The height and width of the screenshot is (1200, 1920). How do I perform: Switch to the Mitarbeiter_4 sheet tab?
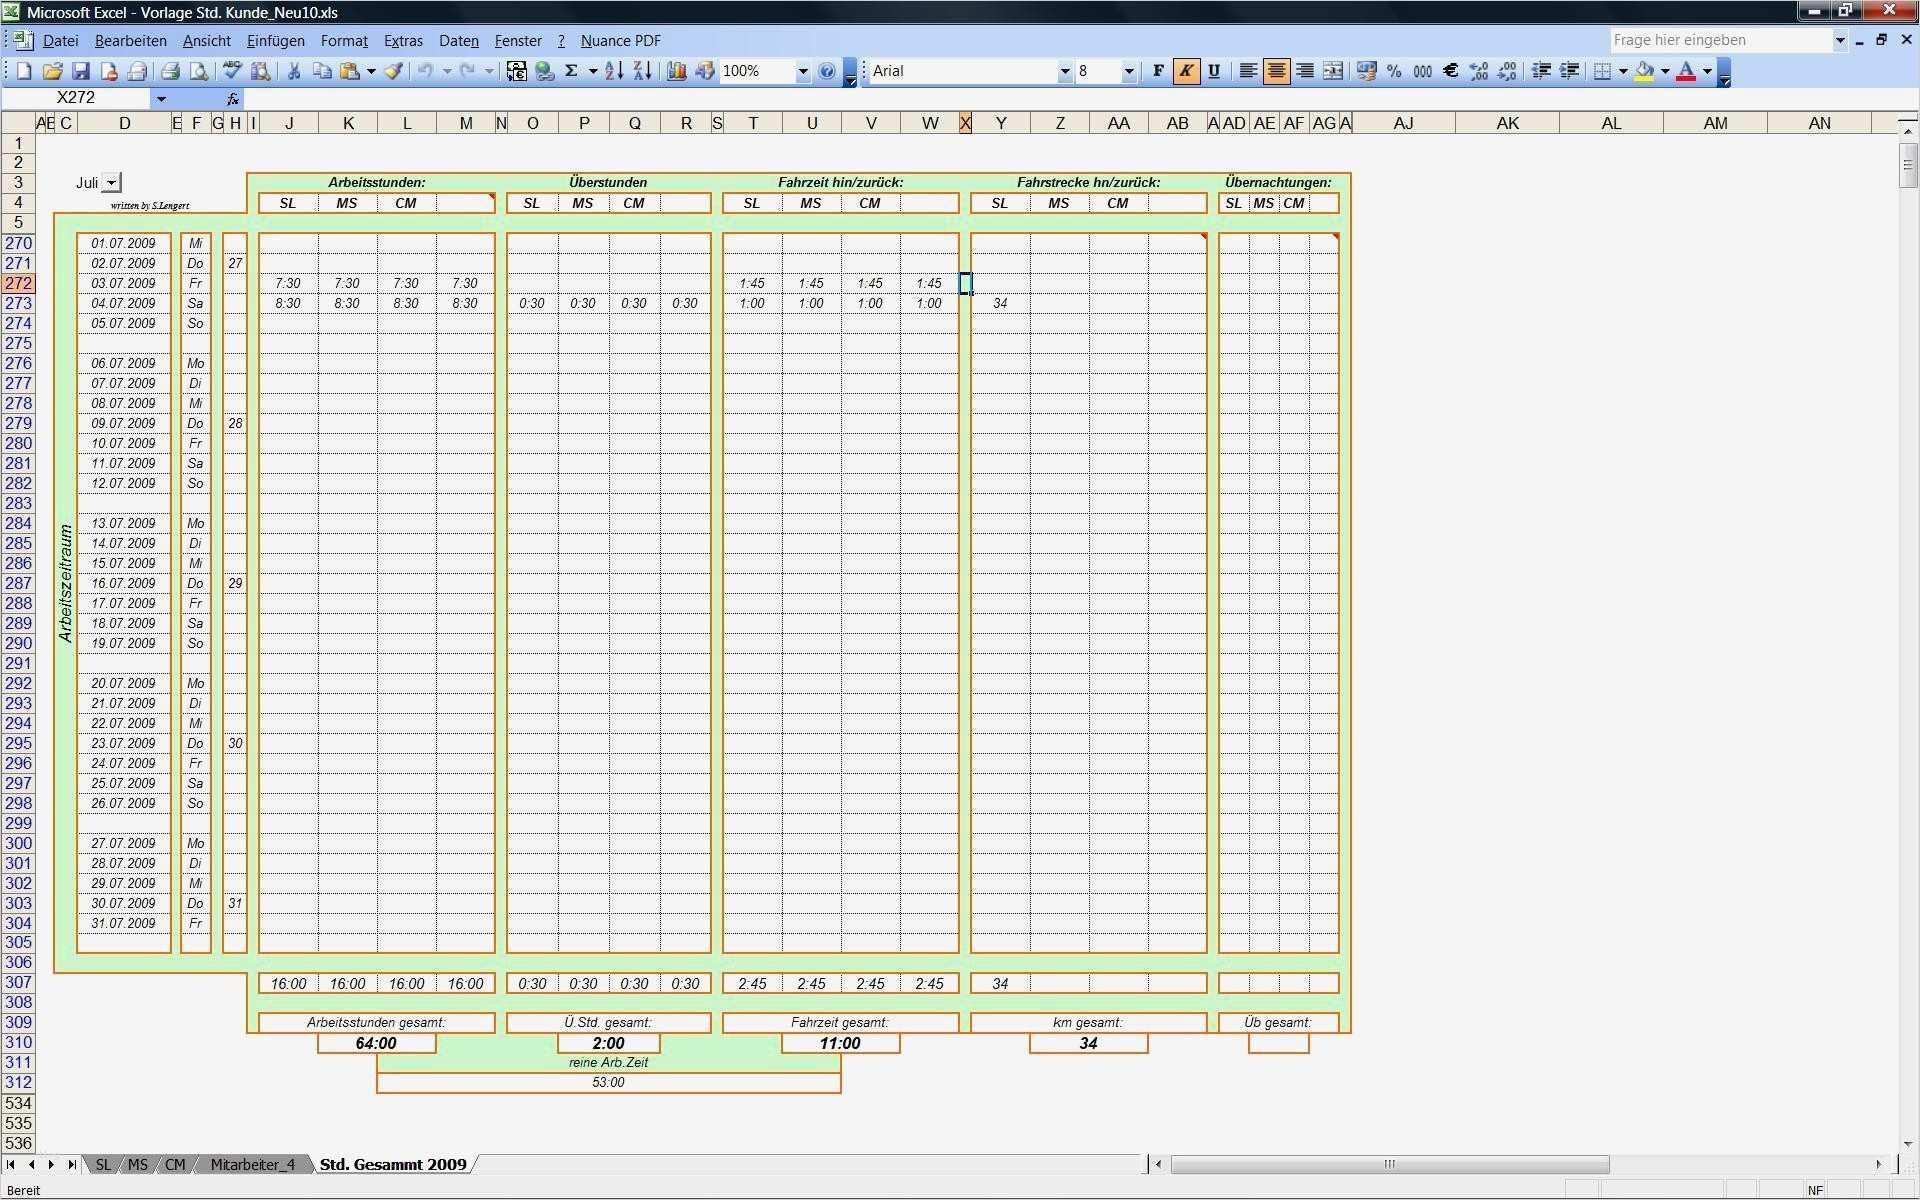tap(252, 1164)
